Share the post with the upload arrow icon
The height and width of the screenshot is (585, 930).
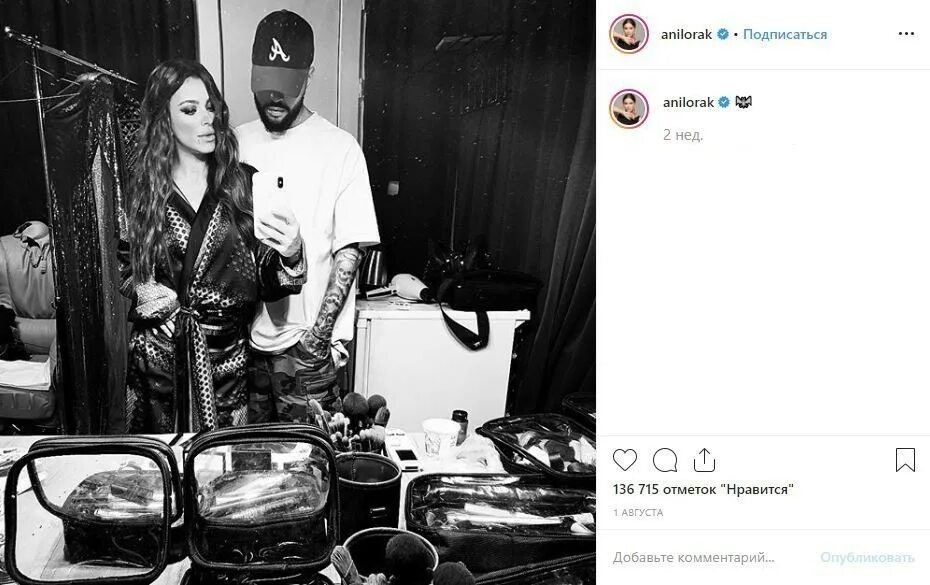click(704, 460)
